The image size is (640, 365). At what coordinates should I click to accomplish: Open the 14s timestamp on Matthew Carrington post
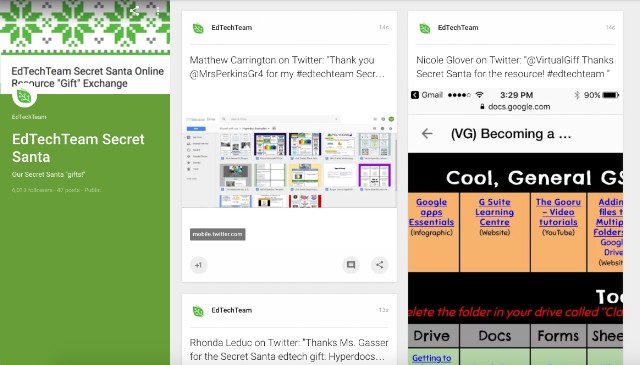[383, 27]
